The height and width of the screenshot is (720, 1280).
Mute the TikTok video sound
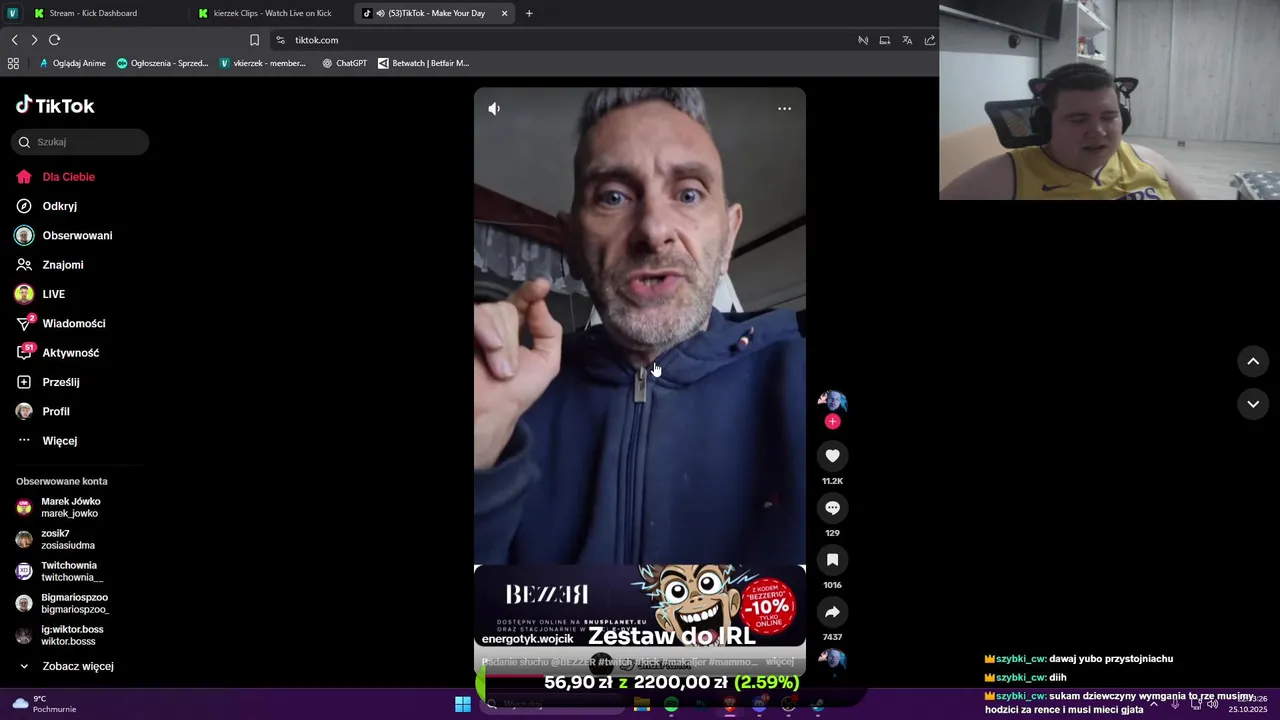click(494, 109)
